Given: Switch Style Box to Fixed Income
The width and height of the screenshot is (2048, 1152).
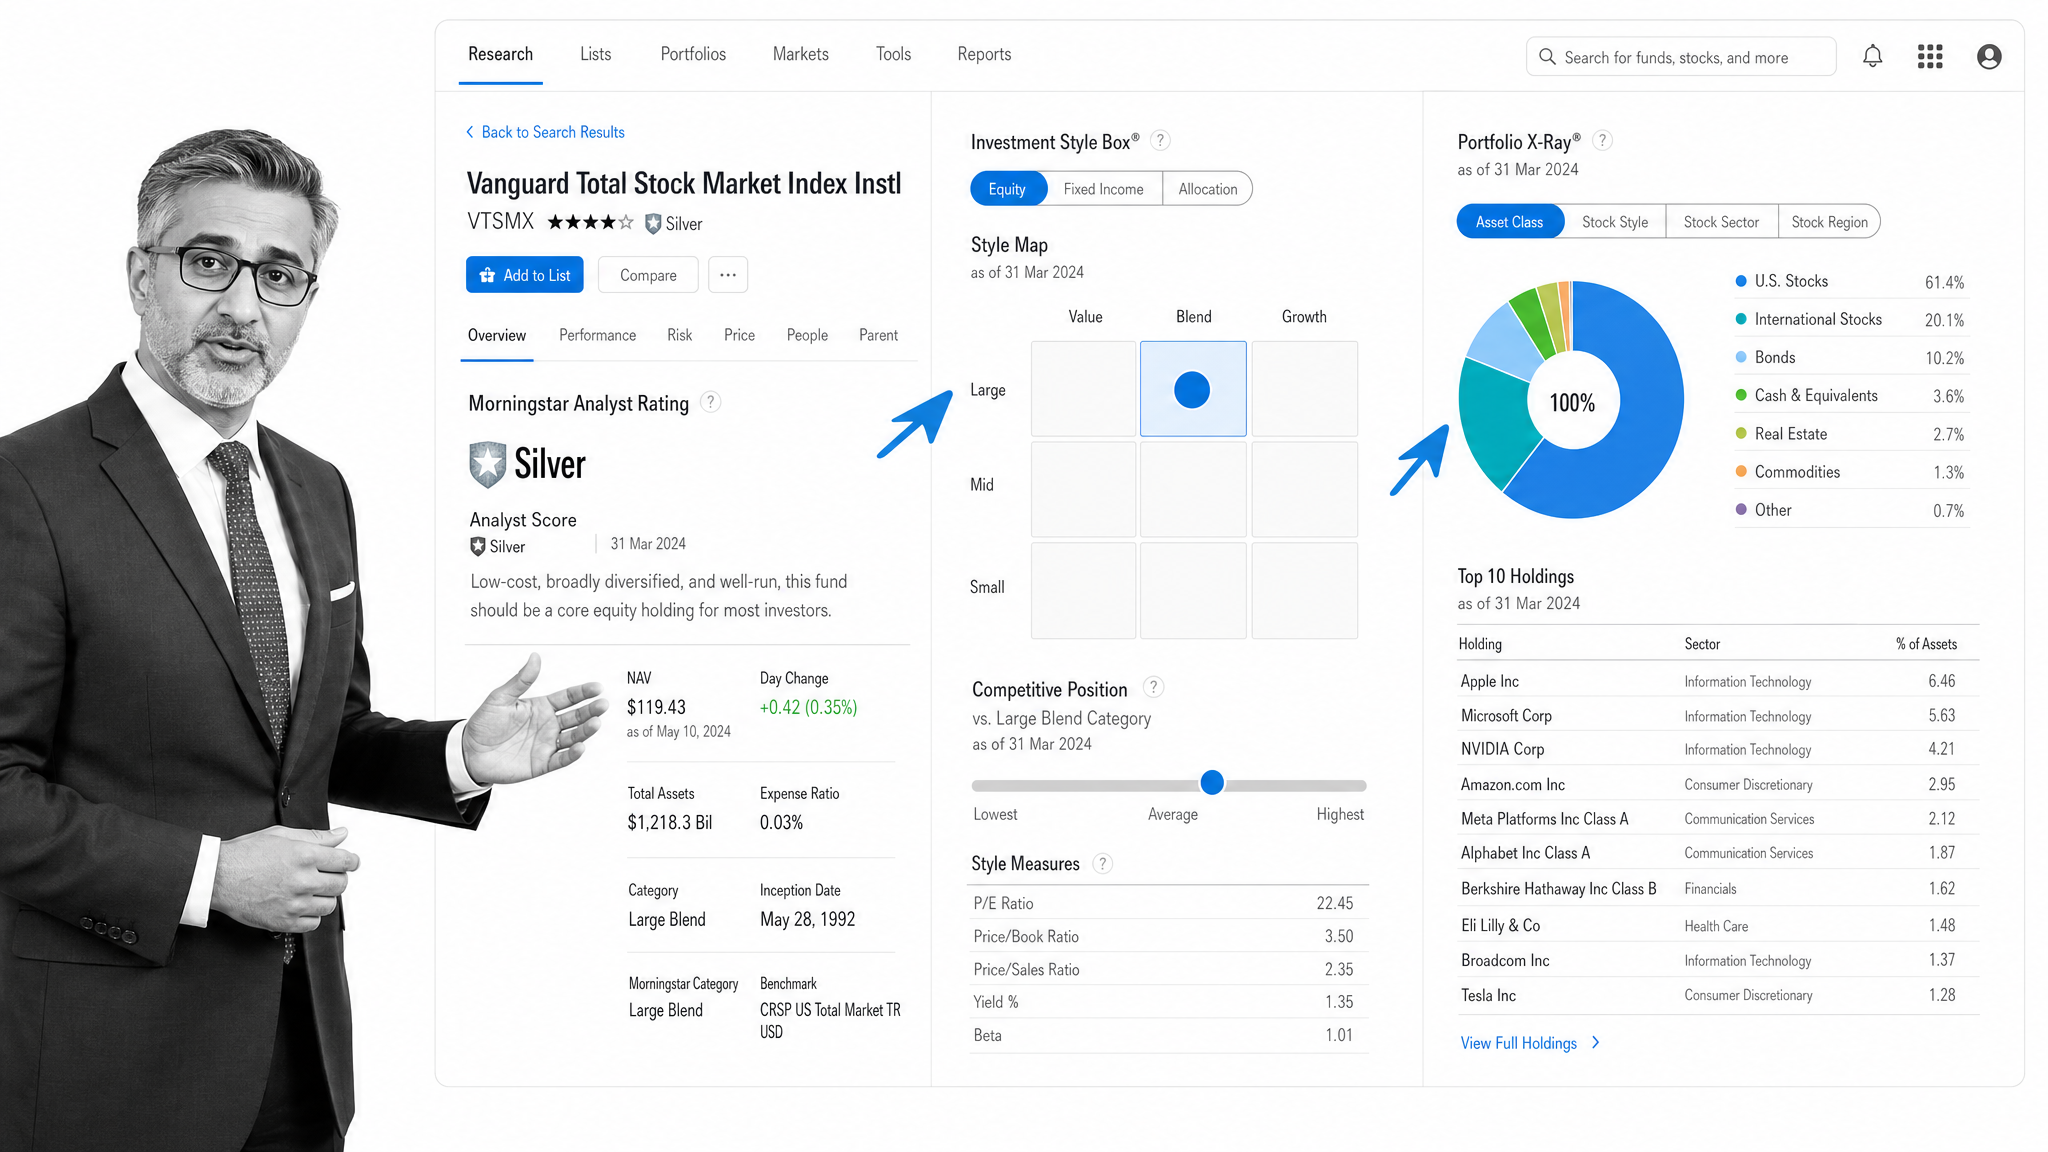Looking at the screenshot, I should (1104, 189).
